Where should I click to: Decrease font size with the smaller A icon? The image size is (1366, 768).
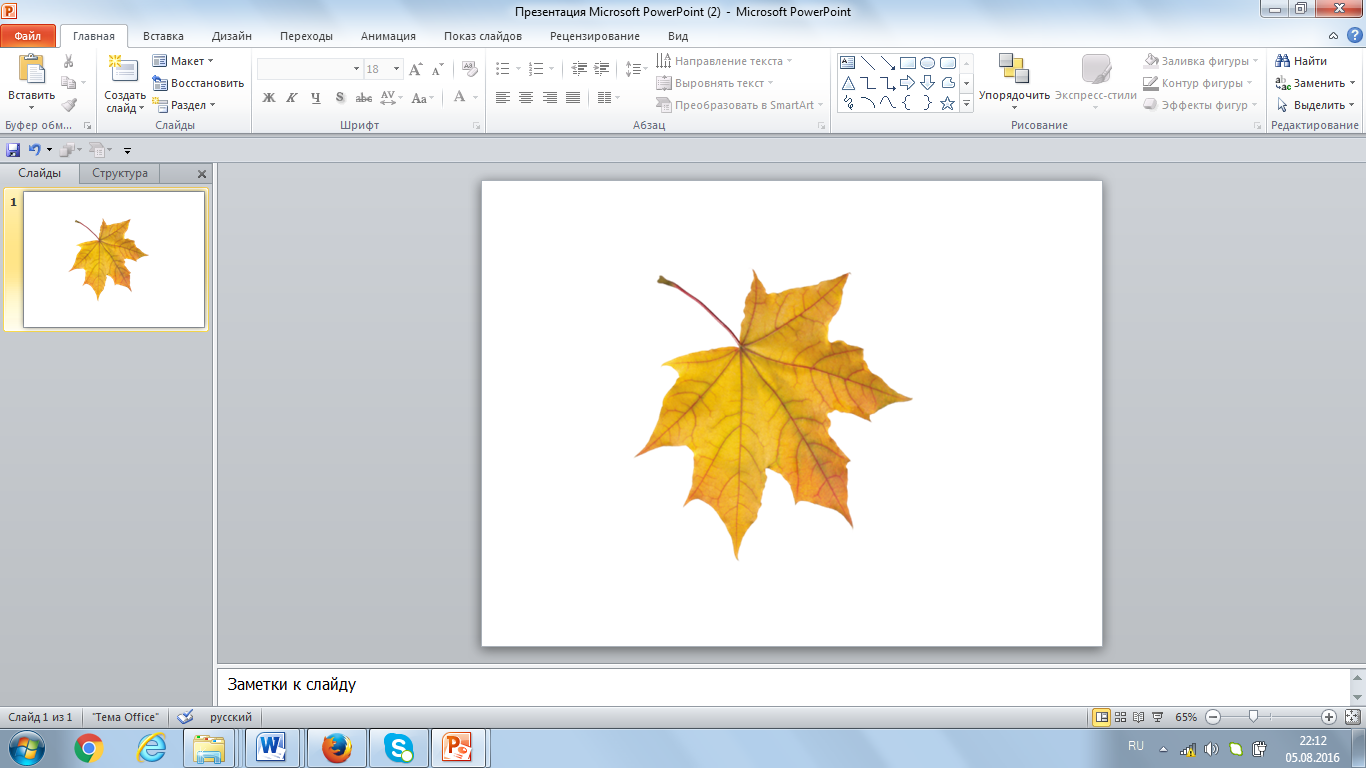[x=438, y=69]
